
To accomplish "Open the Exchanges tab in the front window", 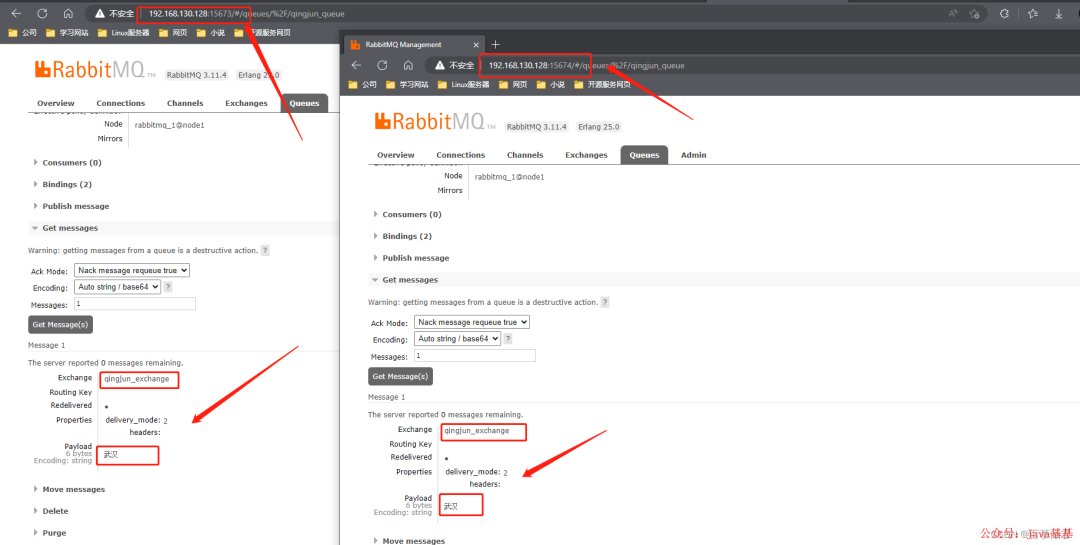I will coord(586,155).
